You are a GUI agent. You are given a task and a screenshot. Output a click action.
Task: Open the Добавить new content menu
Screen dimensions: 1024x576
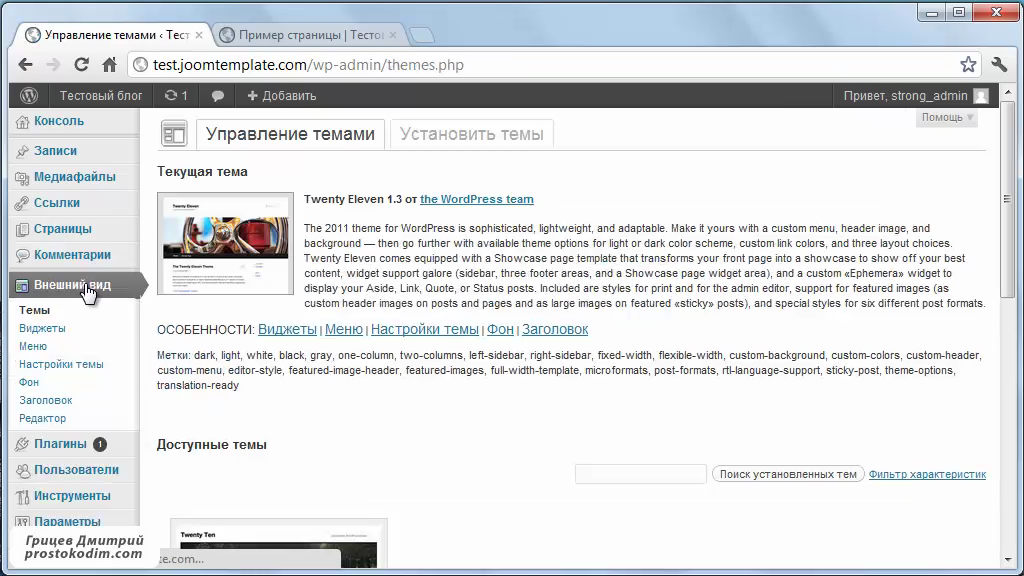pos(281,95)
